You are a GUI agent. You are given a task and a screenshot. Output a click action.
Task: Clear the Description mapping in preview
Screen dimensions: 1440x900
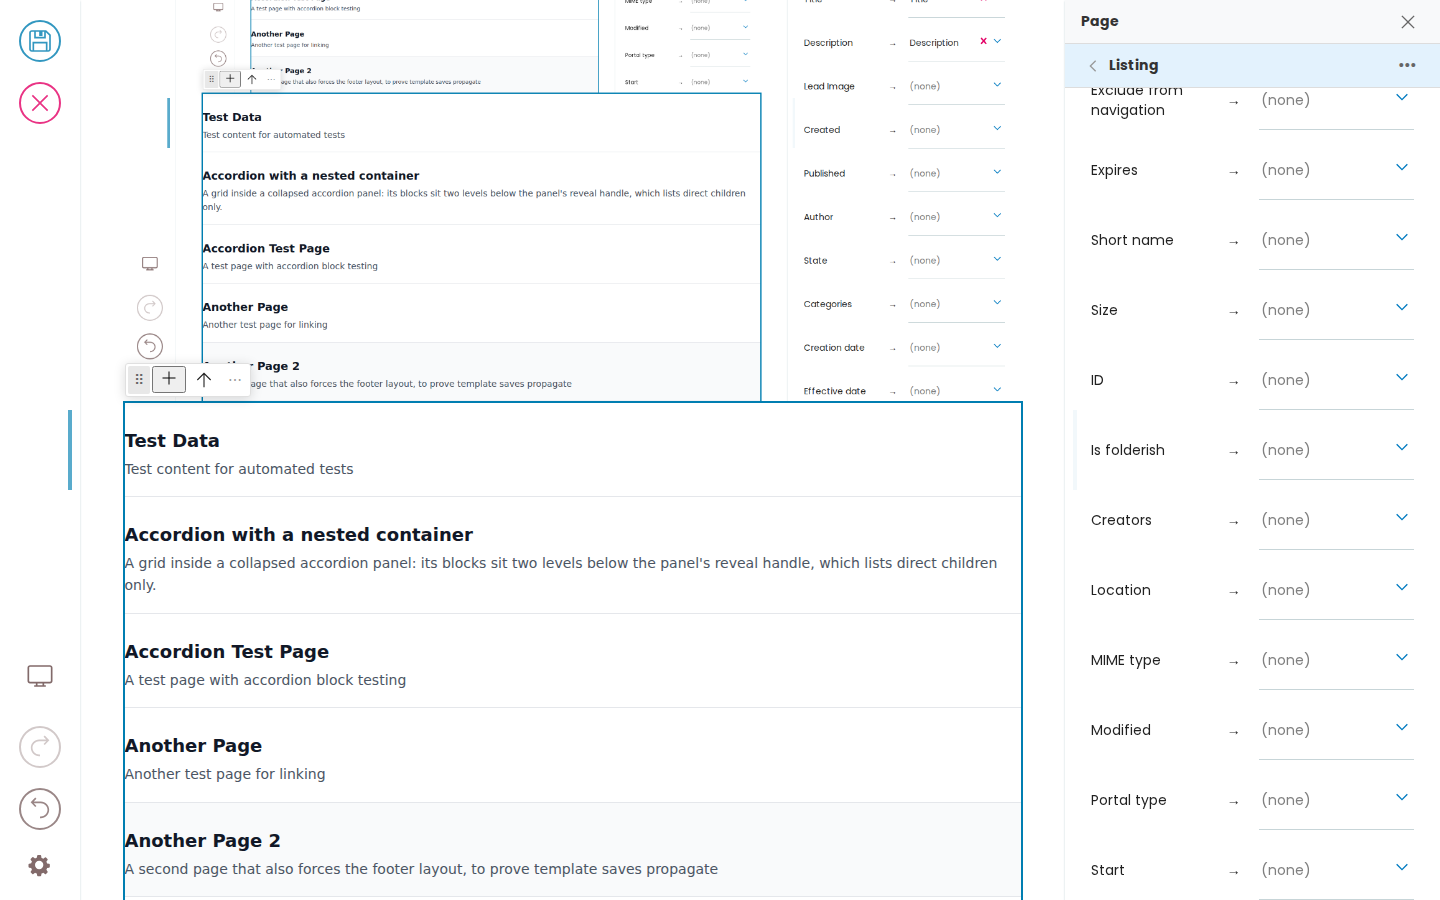pyautogui.click(x=983, y=41)
